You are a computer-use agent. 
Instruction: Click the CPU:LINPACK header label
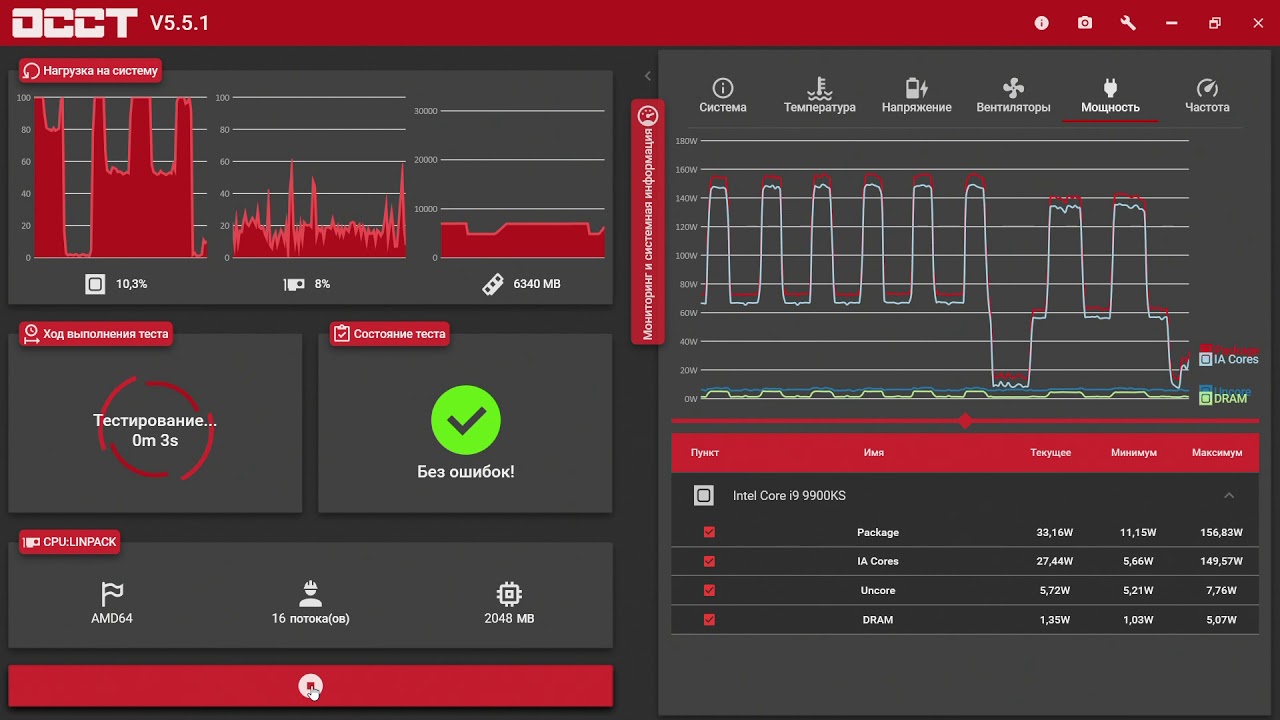coord(70,541)
